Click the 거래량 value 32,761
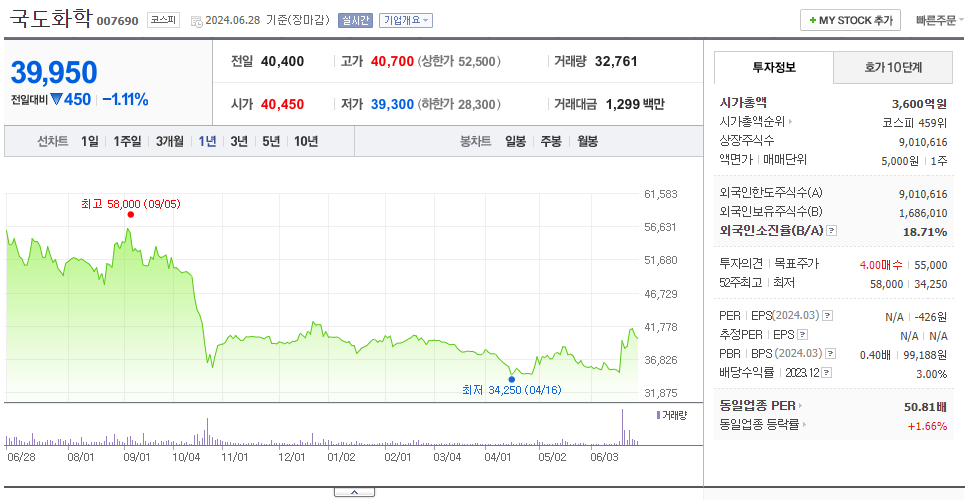 (x=616, y=62)
